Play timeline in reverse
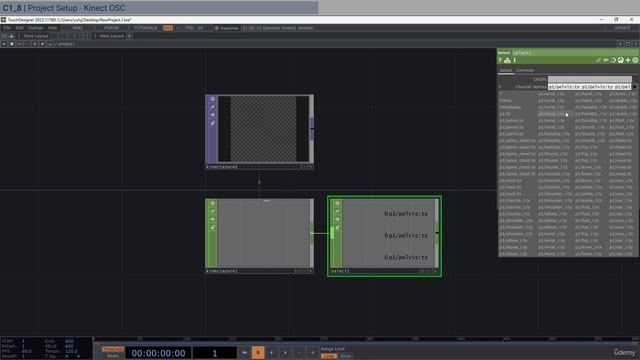The height and width of the screenshot is (360, 640). (x=271, y=353)
